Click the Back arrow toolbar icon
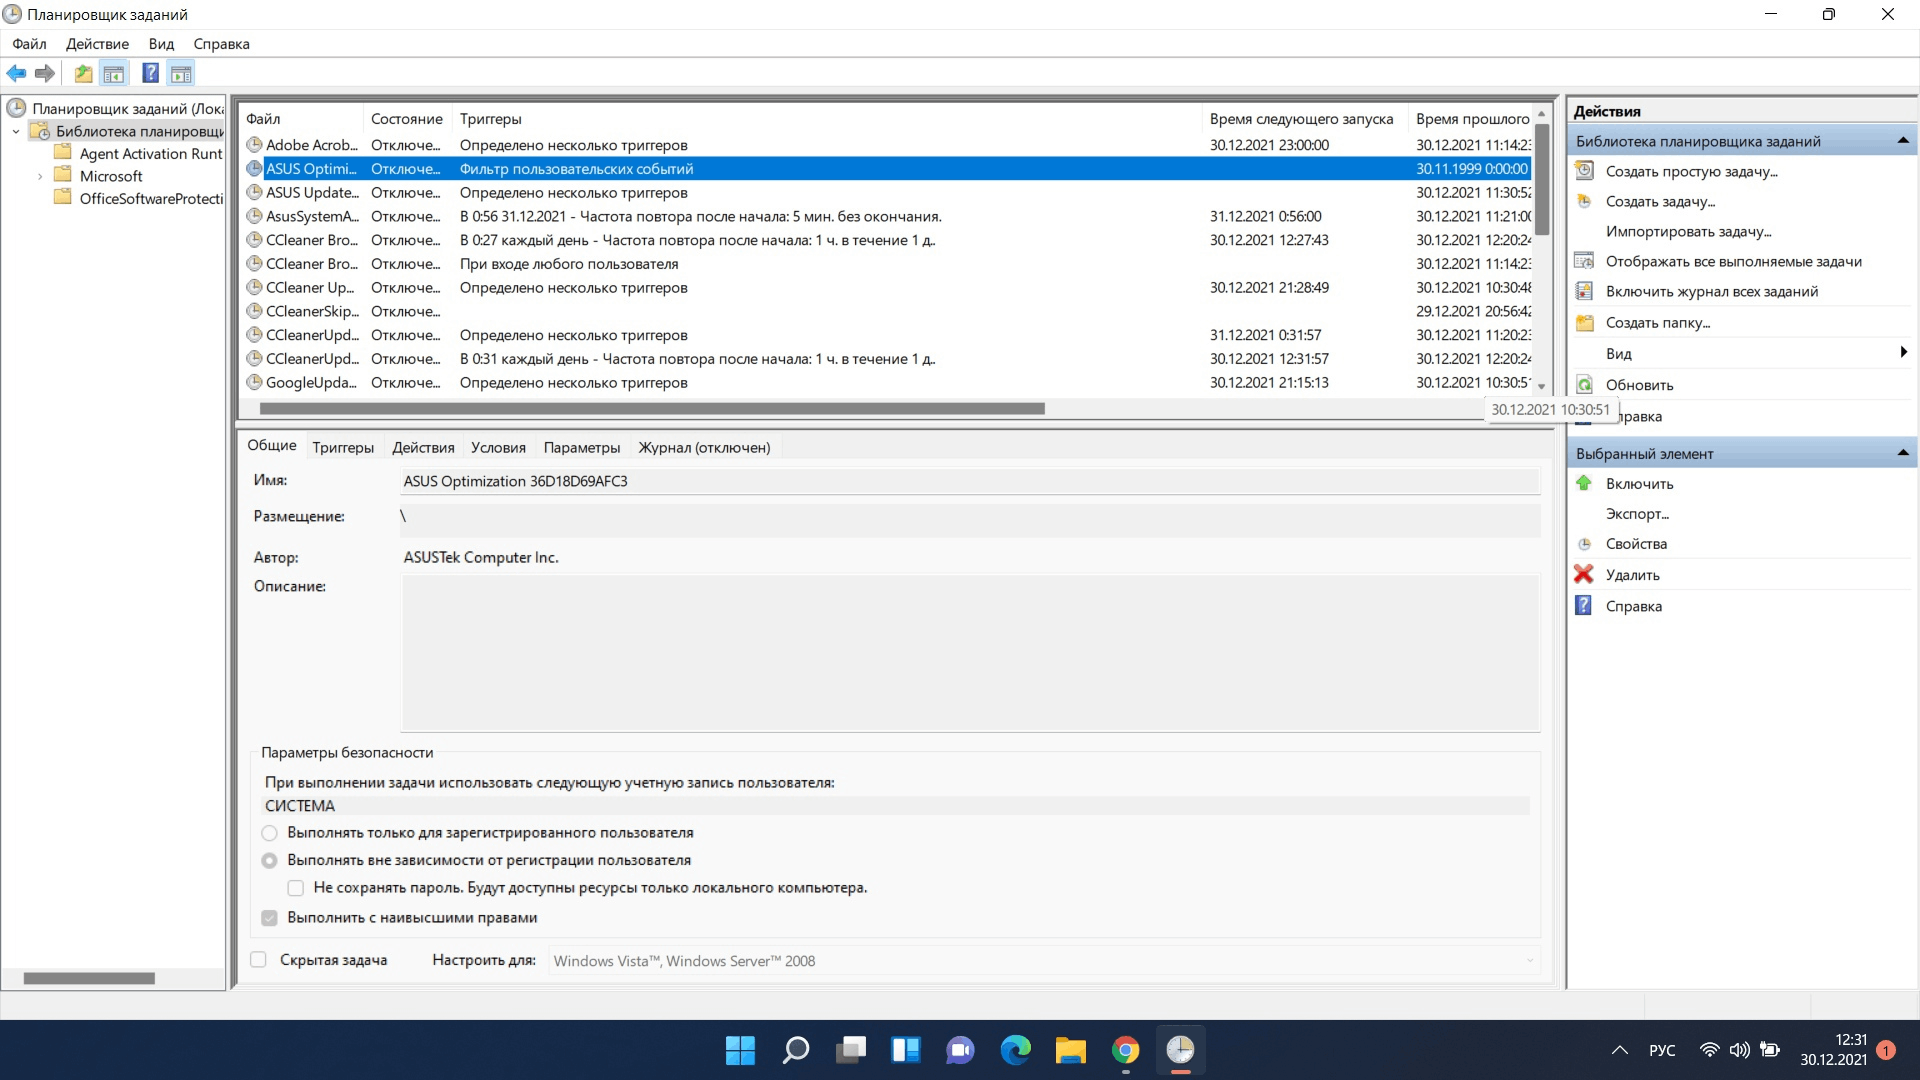1920x1080 pixels. tap(16, 73)
